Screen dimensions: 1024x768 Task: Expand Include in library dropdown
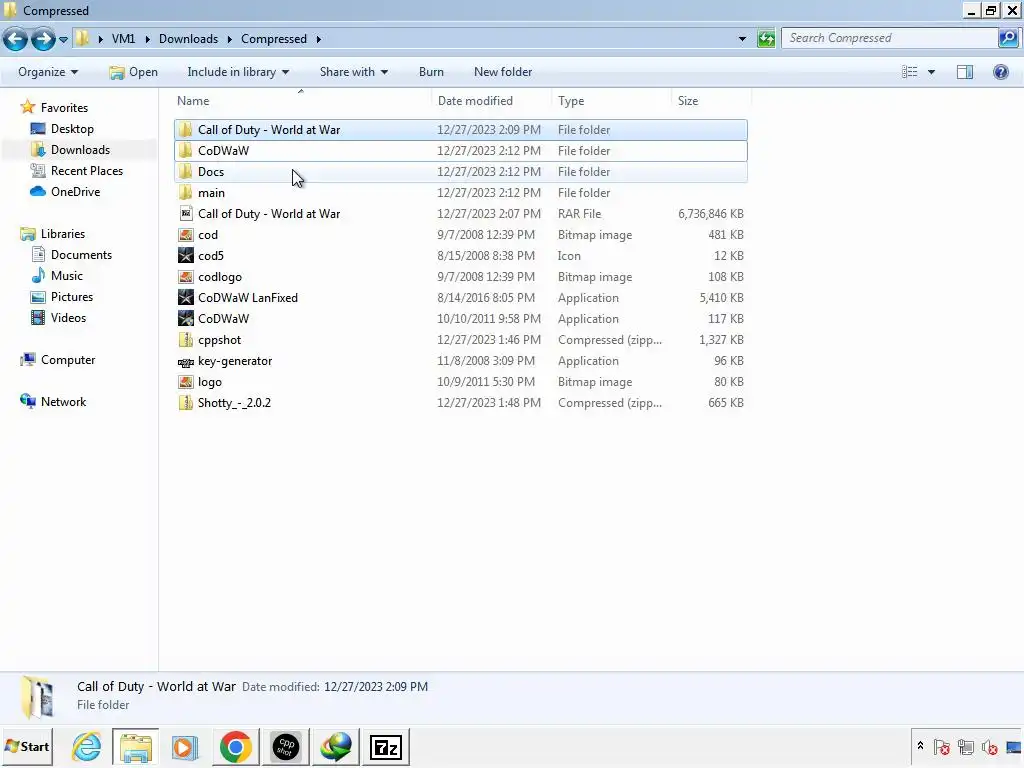click(x=238, y=72)
